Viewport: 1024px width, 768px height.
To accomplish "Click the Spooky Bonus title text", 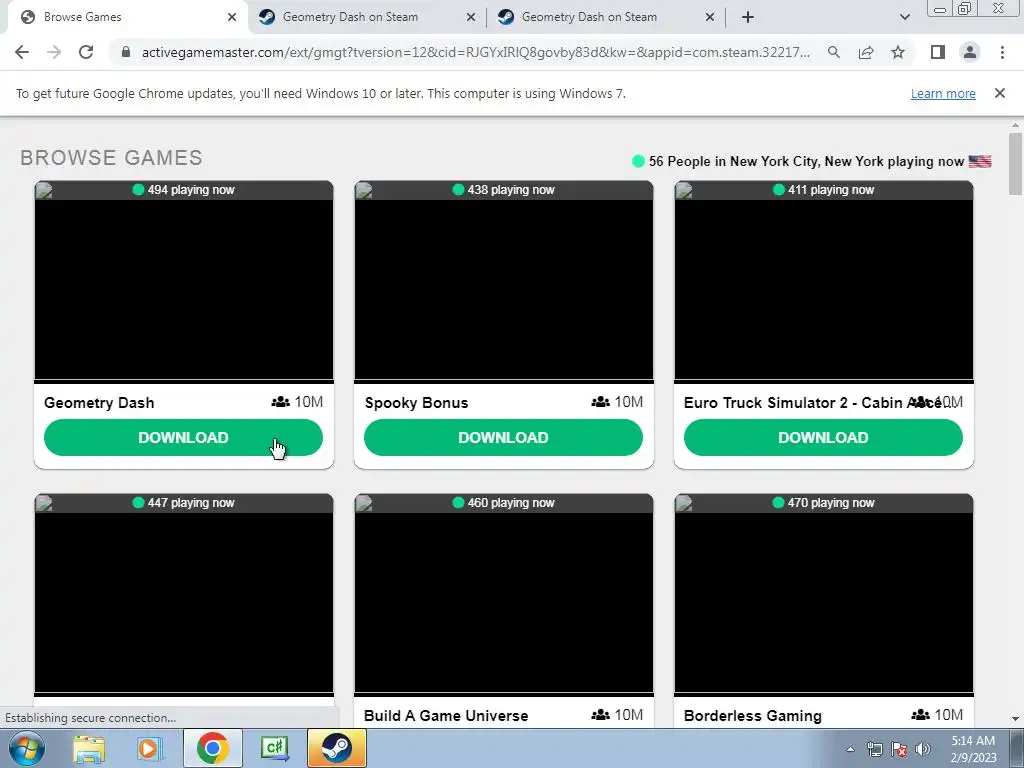I will pyautogui.click(x=417, y=403).
